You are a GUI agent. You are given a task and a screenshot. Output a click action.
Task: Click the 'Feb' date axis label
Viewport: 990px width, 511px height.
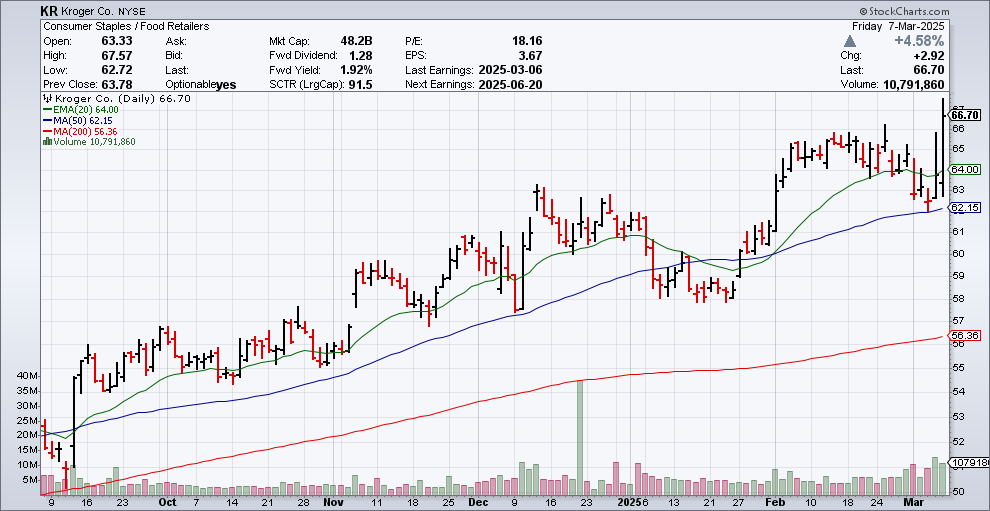coord(775,503)
